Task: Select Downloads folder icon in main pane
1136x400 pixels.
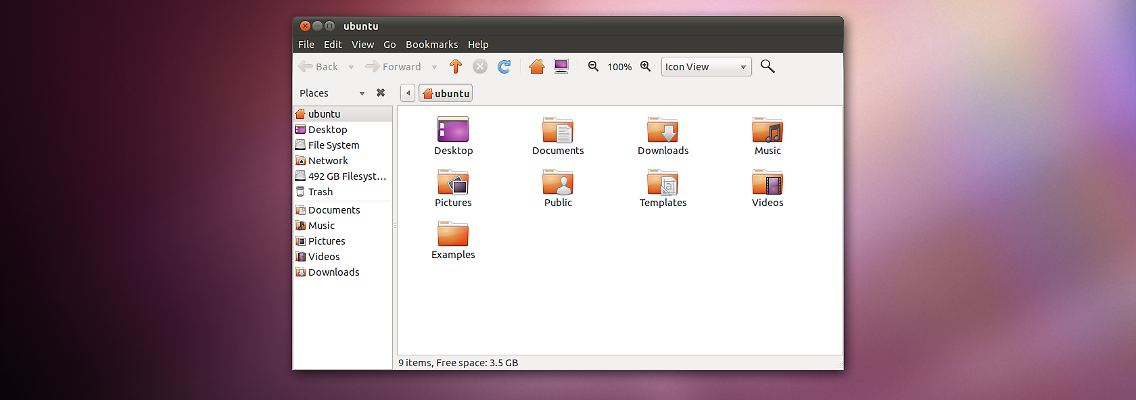Action: coord(663,130)
